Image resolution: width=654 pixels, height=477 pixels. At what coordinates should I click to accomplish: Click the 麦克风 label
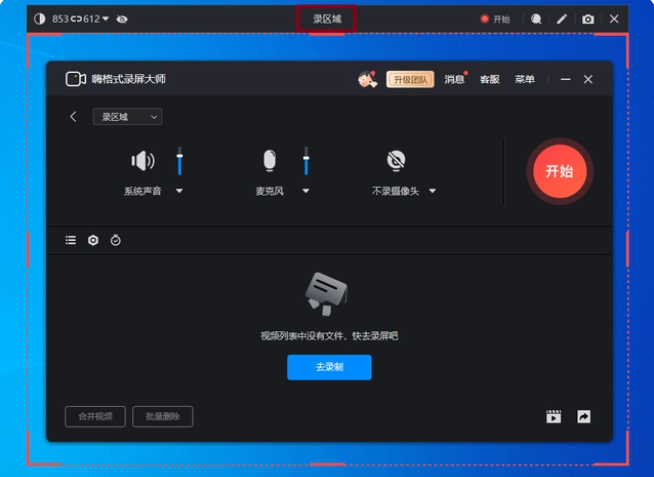click(269, 191)
